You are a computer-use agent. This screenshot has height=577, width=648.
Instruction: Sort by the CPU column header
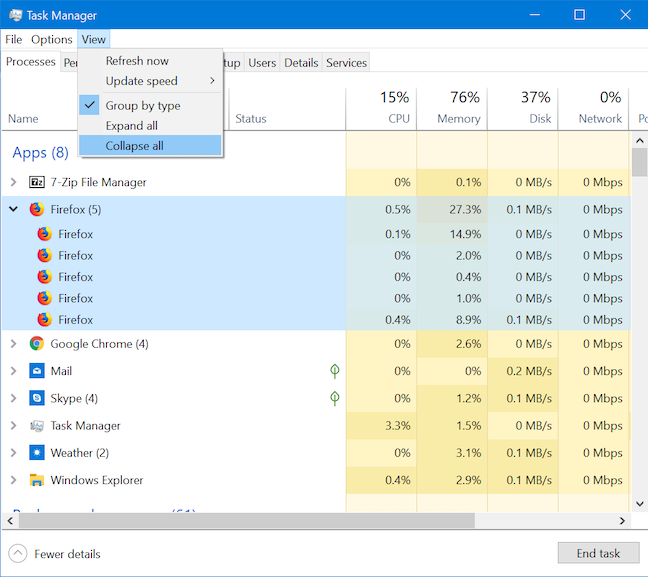[x=381, y=108]
